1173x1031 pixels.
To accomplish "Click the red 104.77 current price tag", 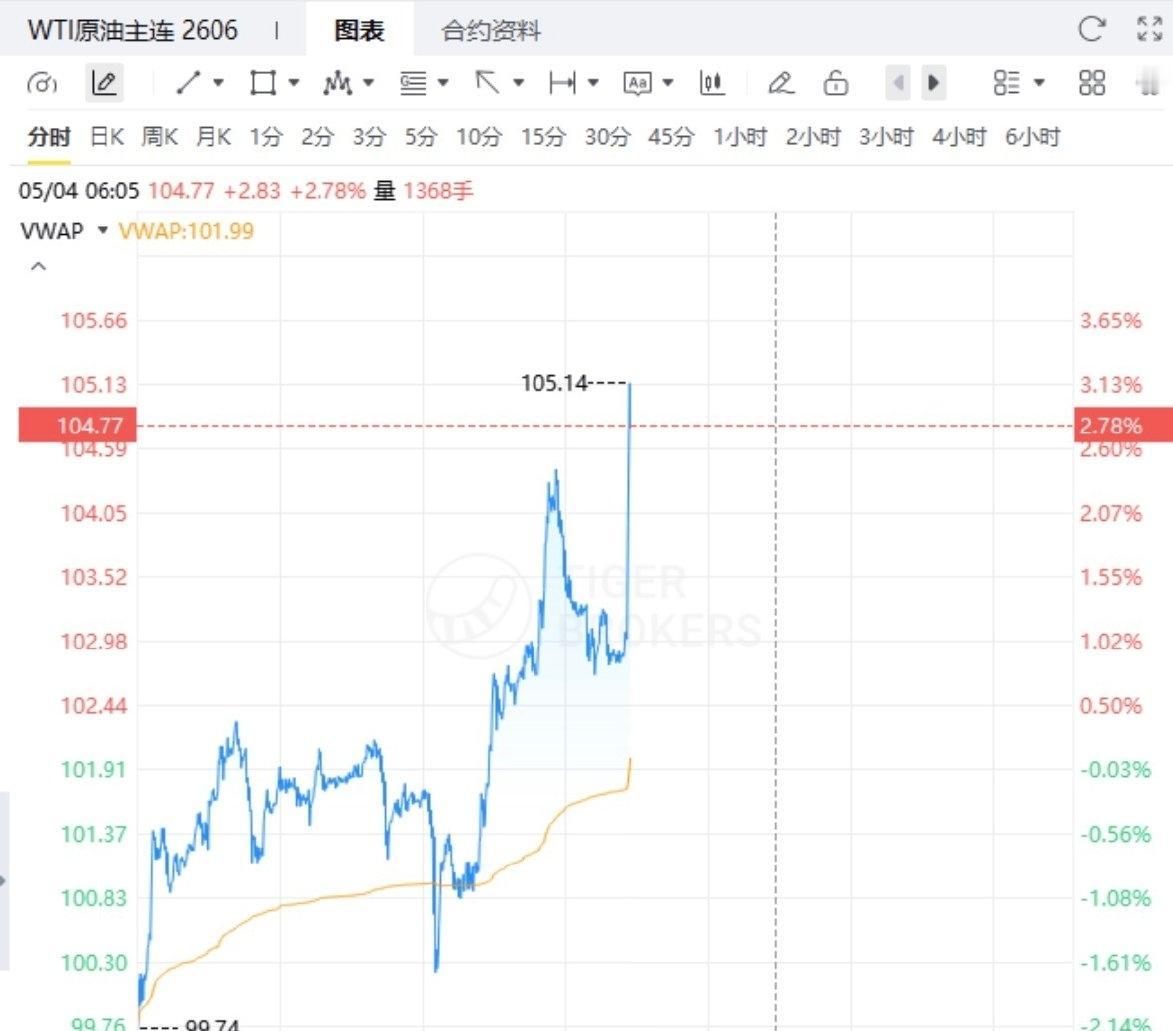I will (x=78, y=425).
